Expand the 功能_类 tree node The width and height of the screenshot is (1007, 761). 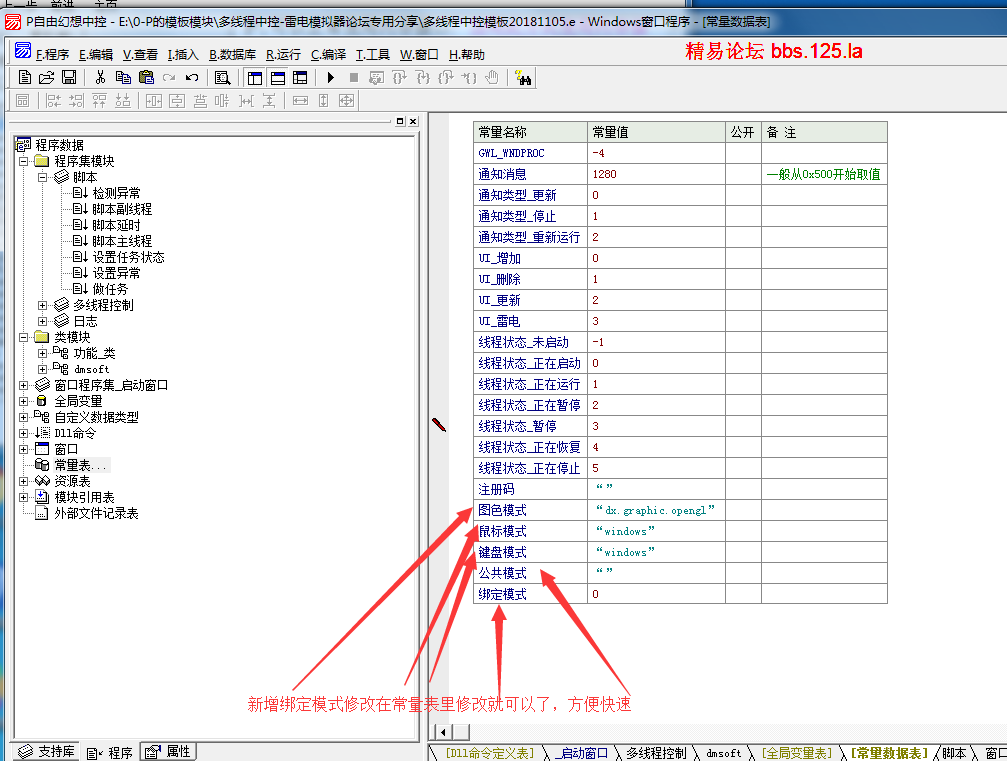42,353
